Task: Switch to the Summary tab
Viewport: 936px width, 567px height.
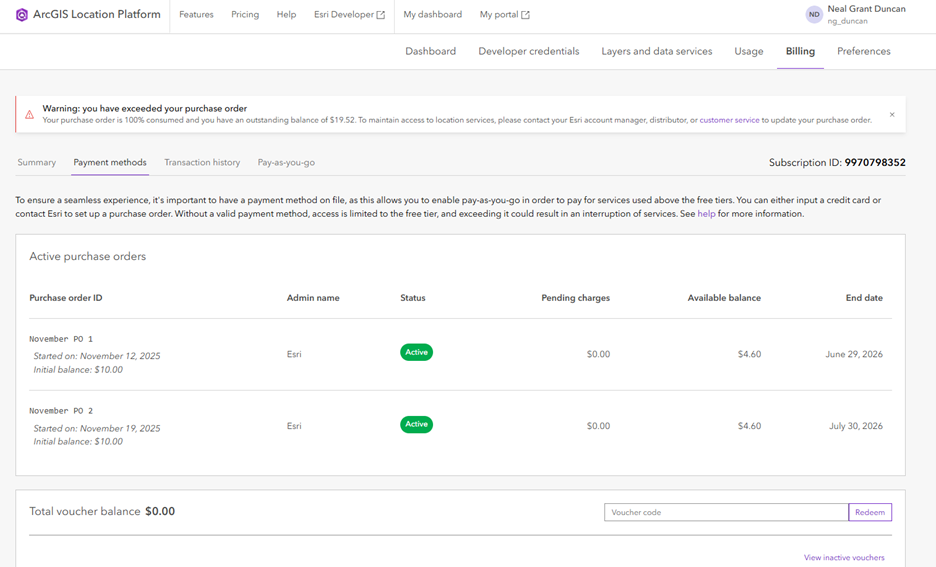Action: tap(37, 162)
